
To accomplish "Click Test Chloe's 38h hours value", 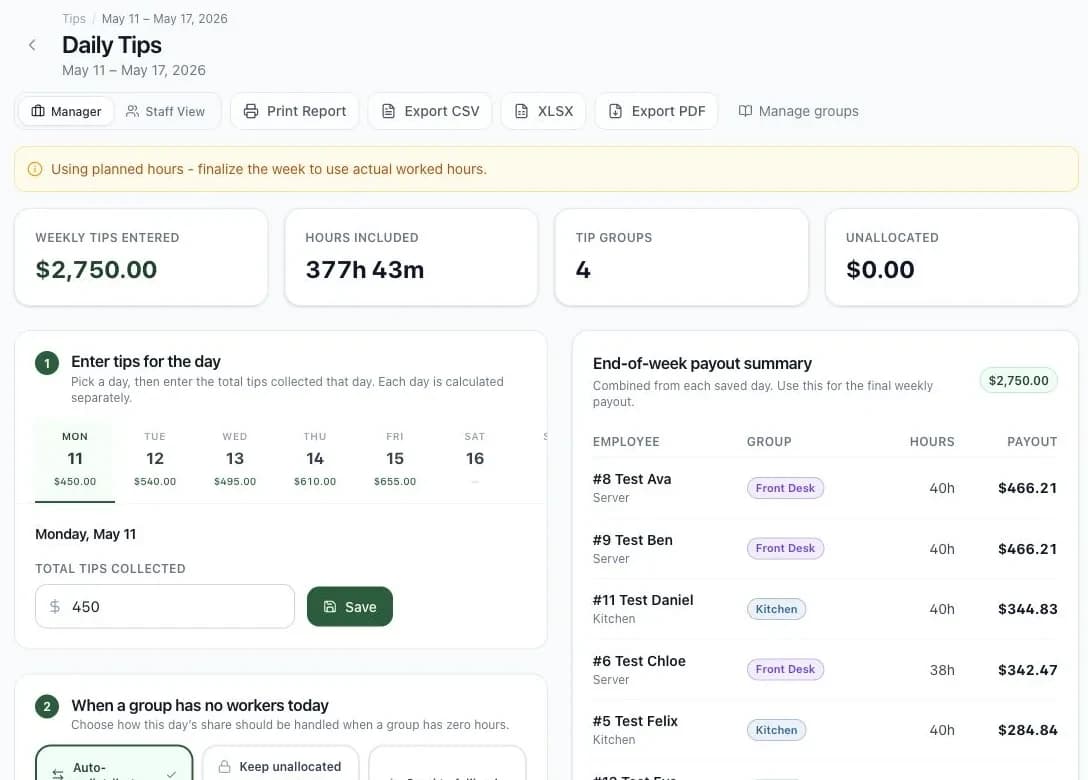I will [x=942, y=670].
